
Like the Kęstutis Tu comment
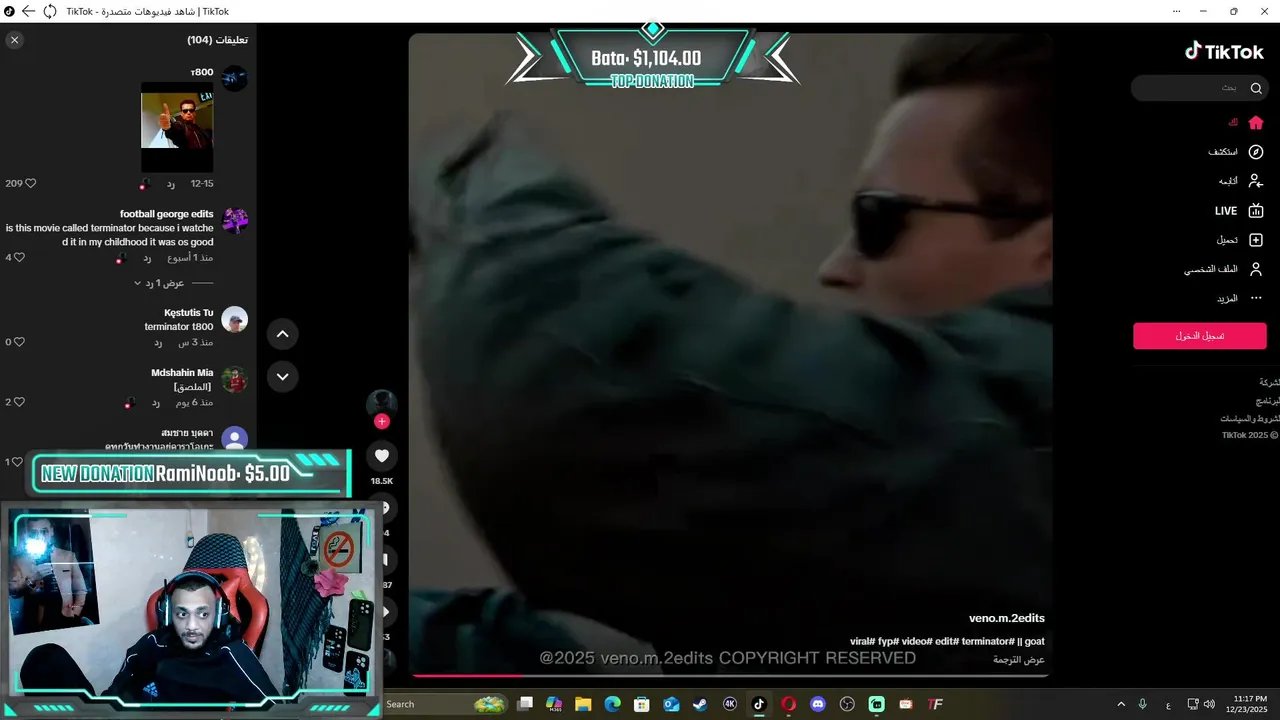tap(19, 342)
